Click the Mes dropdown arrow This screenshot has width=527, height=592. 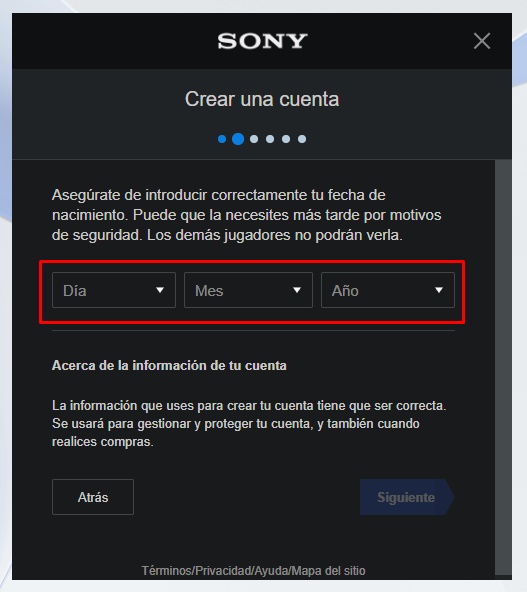click(x=297, y=290)
